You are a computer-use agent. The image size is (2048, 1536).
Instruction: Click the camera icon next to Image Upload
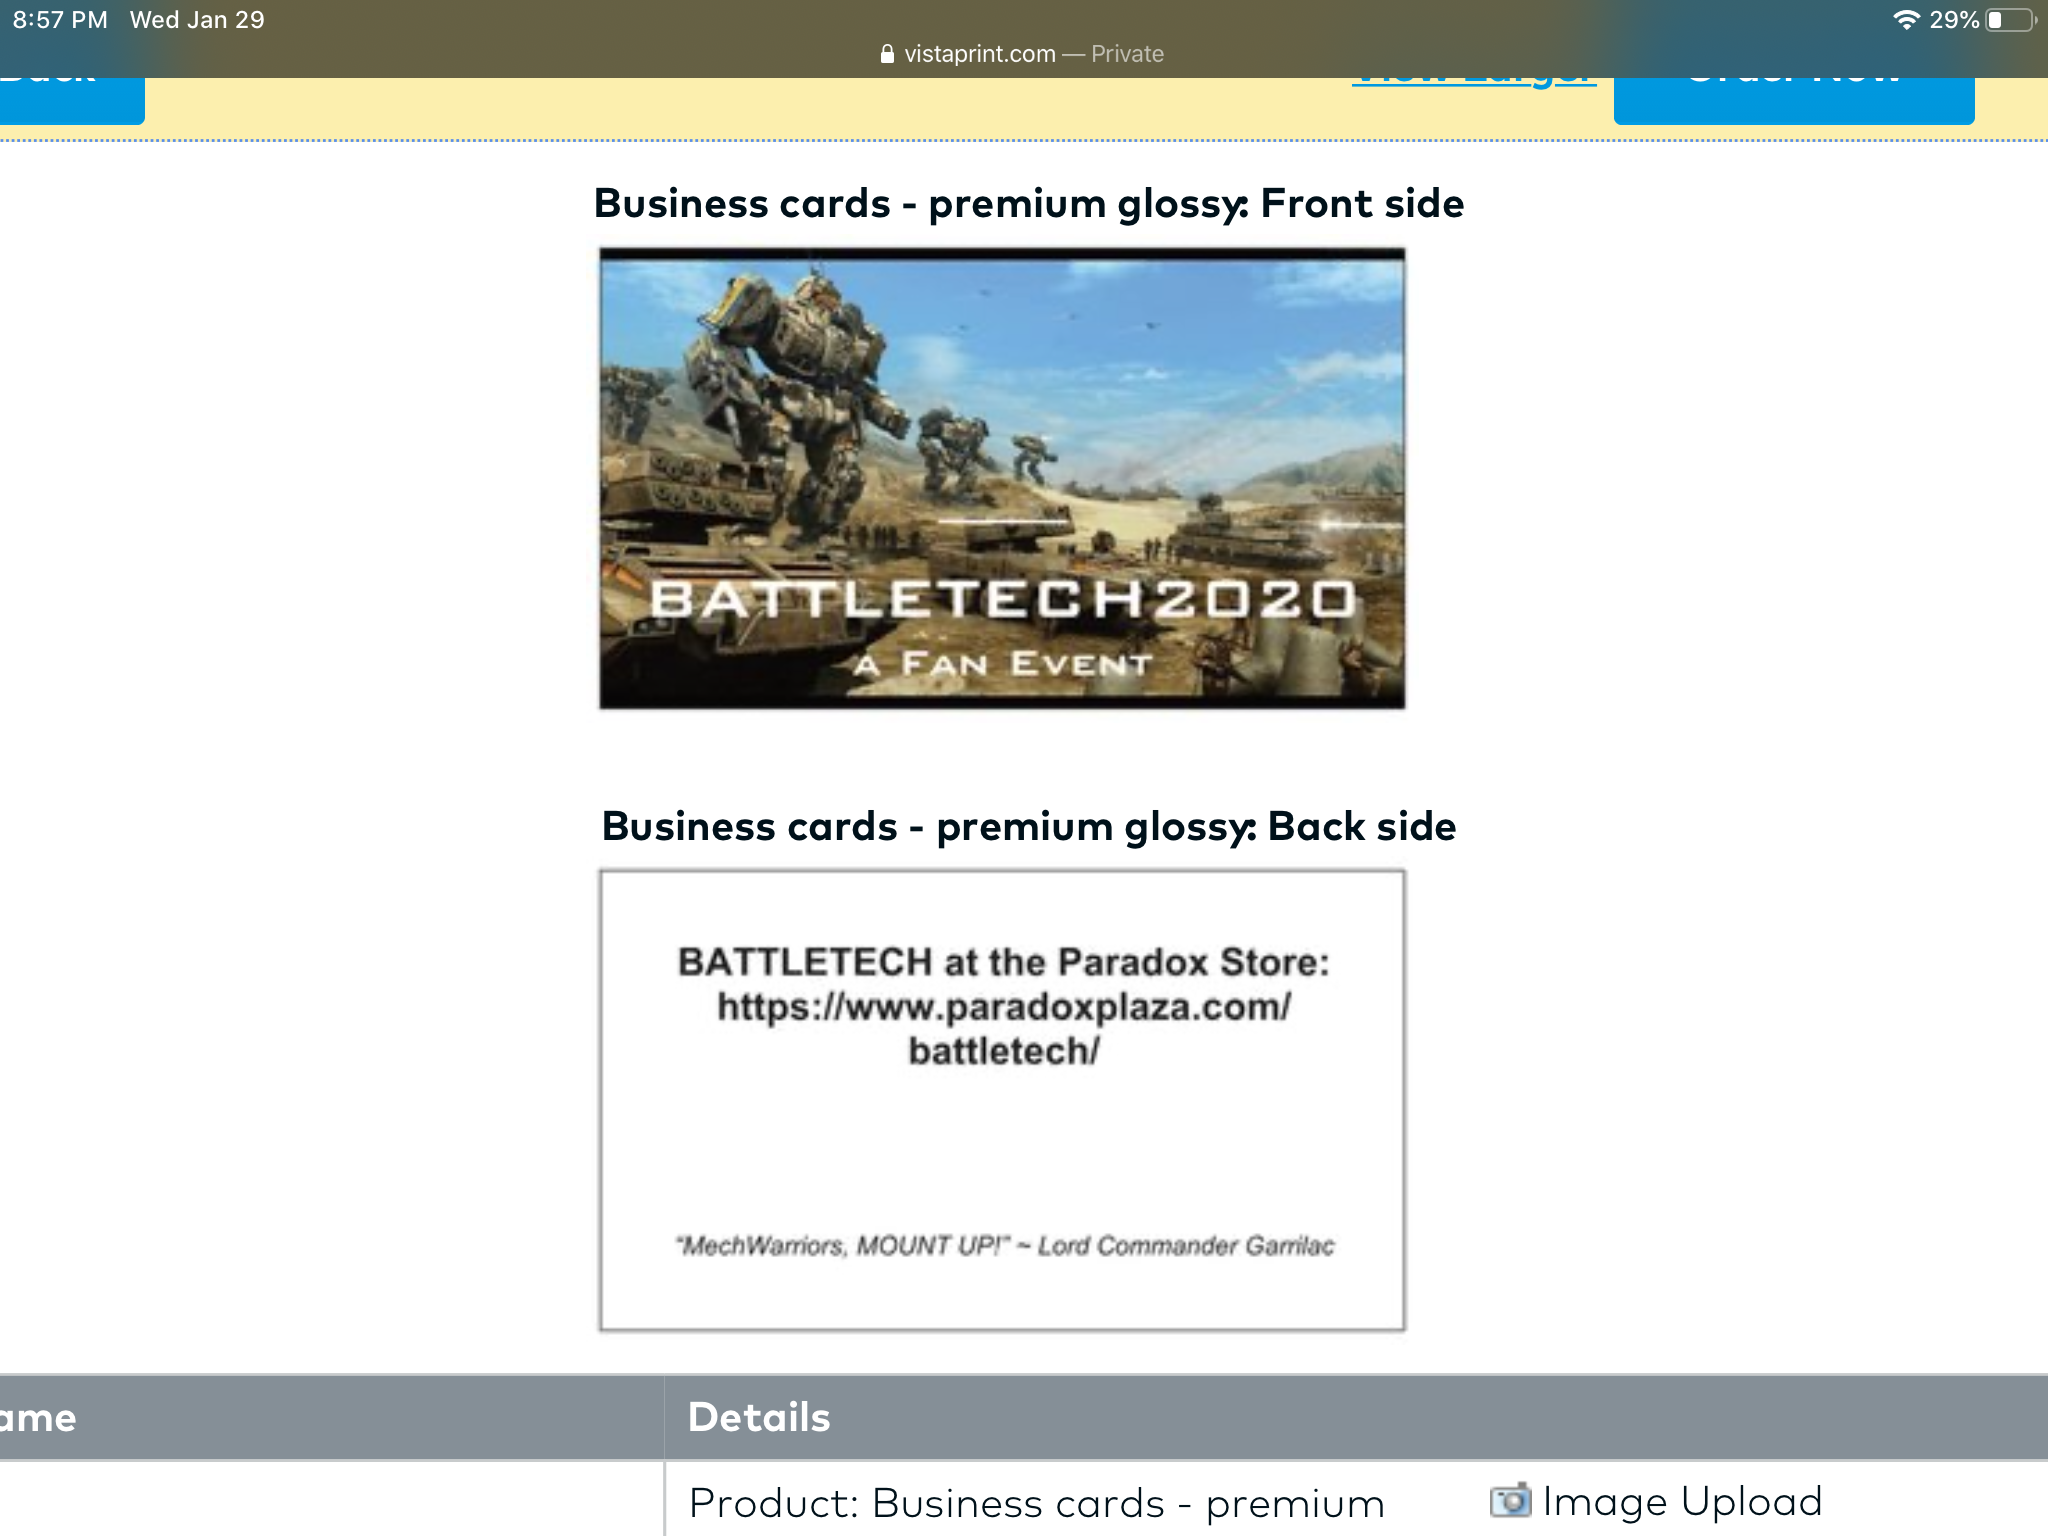(x=1510, y=1501)
